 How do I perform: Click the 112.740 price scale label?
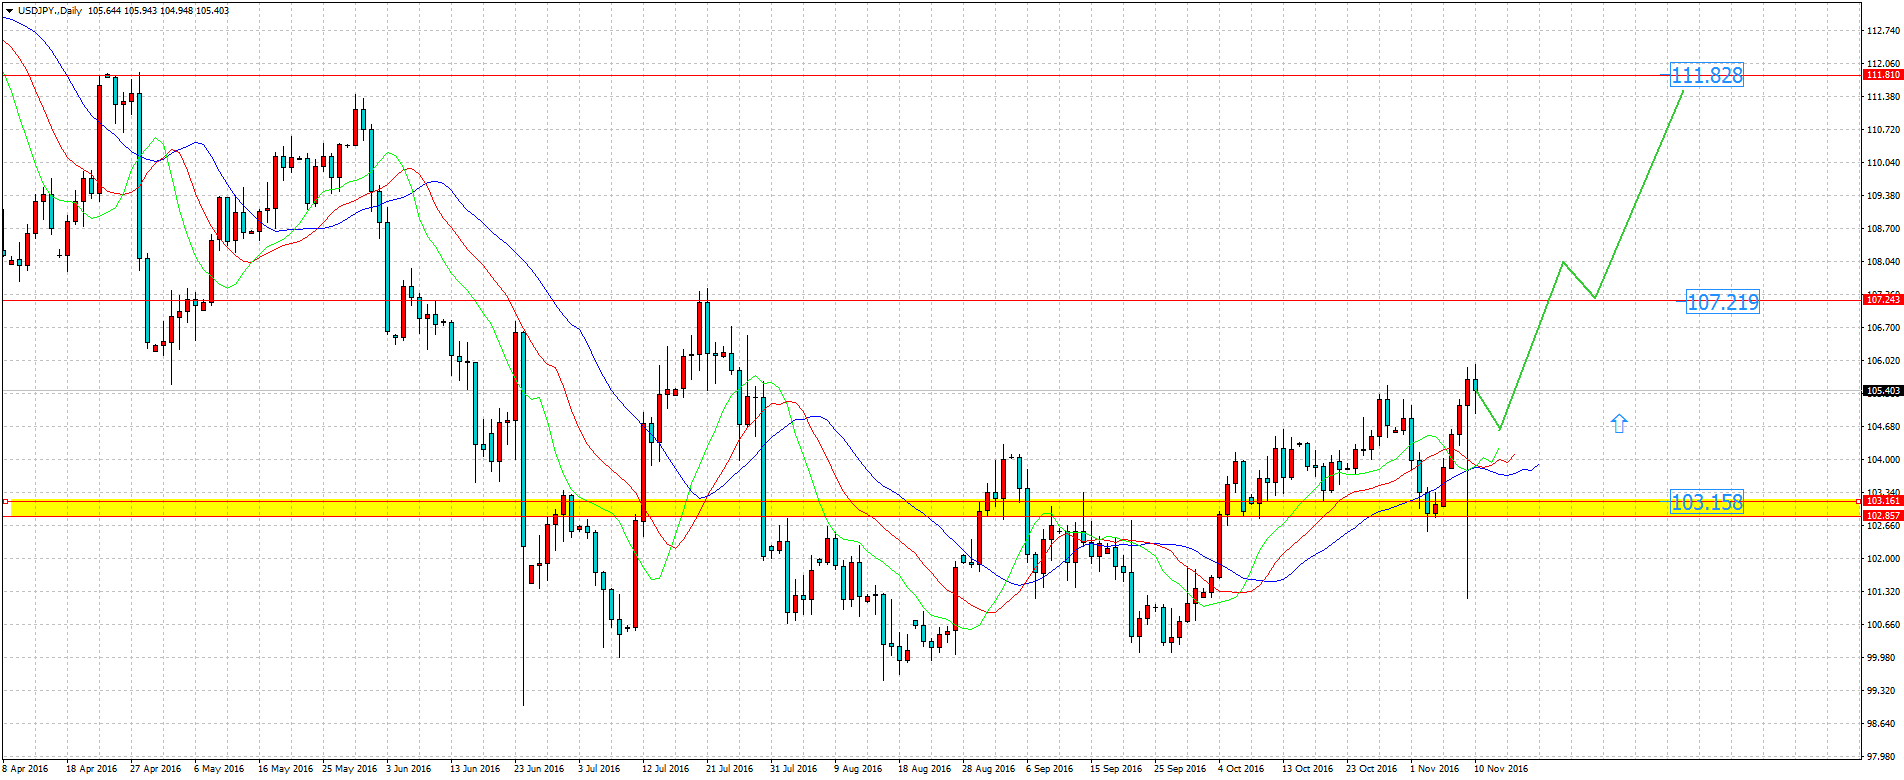[x=1883, y=31]
